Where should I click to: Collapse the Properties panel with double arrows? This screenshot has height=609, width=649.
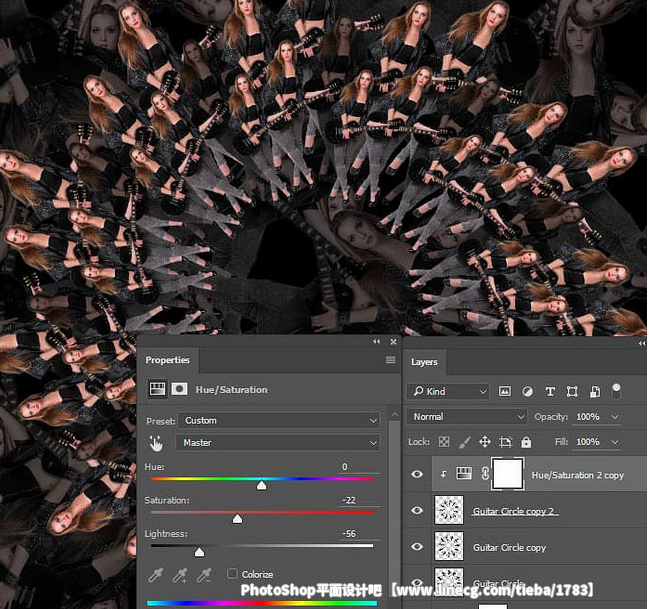click(376, 342)
